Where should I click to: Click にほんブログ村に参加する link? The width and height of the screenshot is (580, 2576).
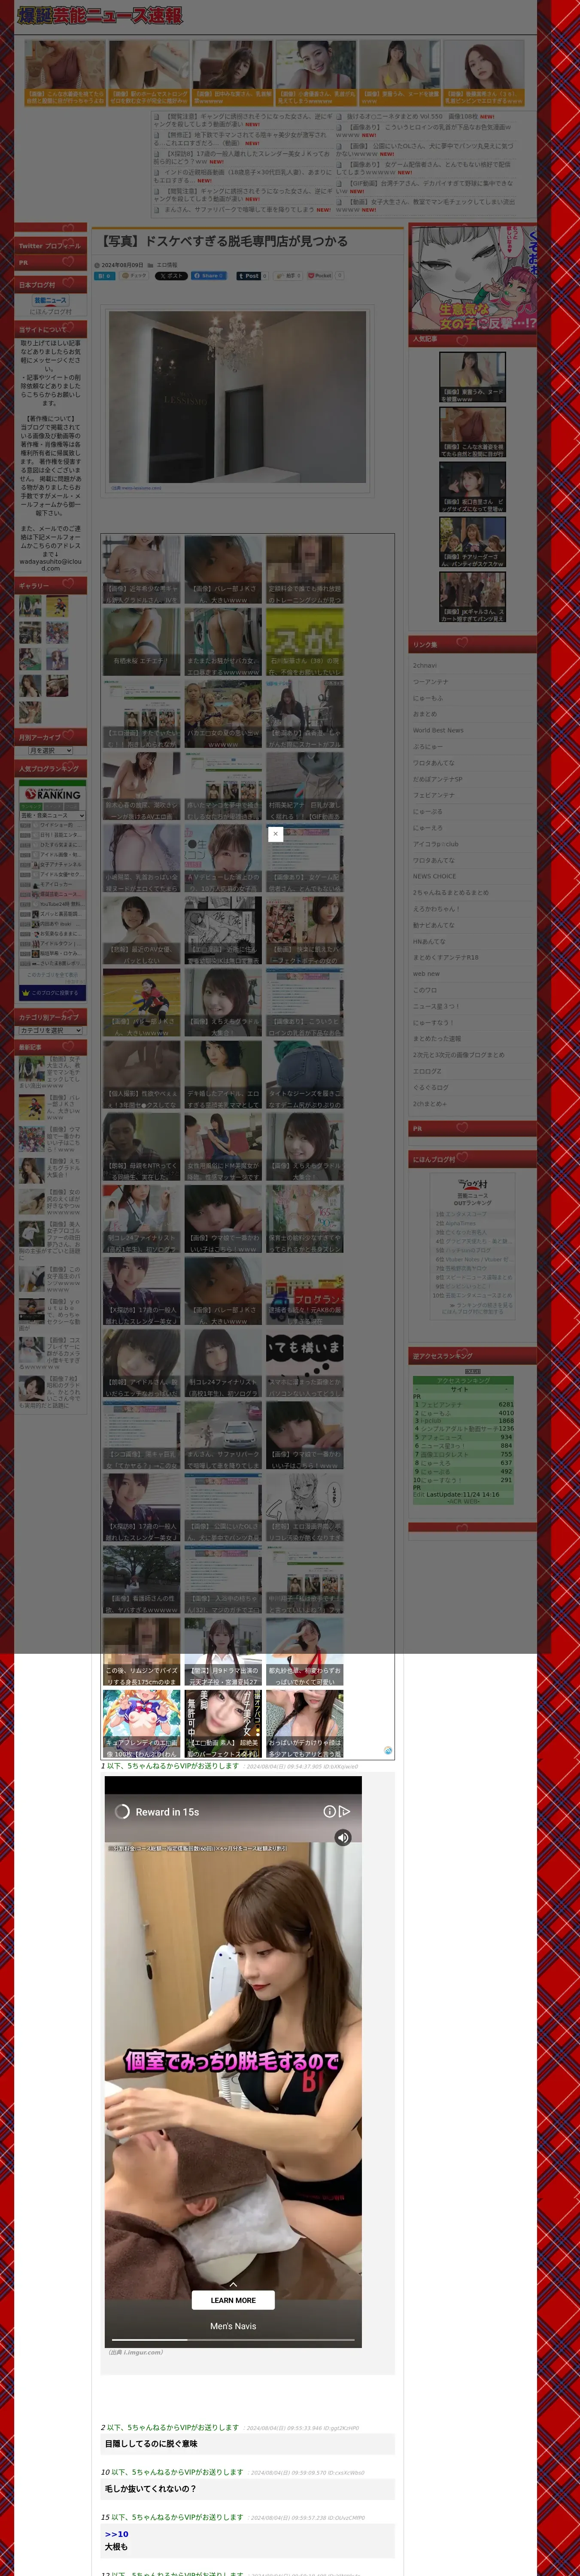(x=473, y=1311)
